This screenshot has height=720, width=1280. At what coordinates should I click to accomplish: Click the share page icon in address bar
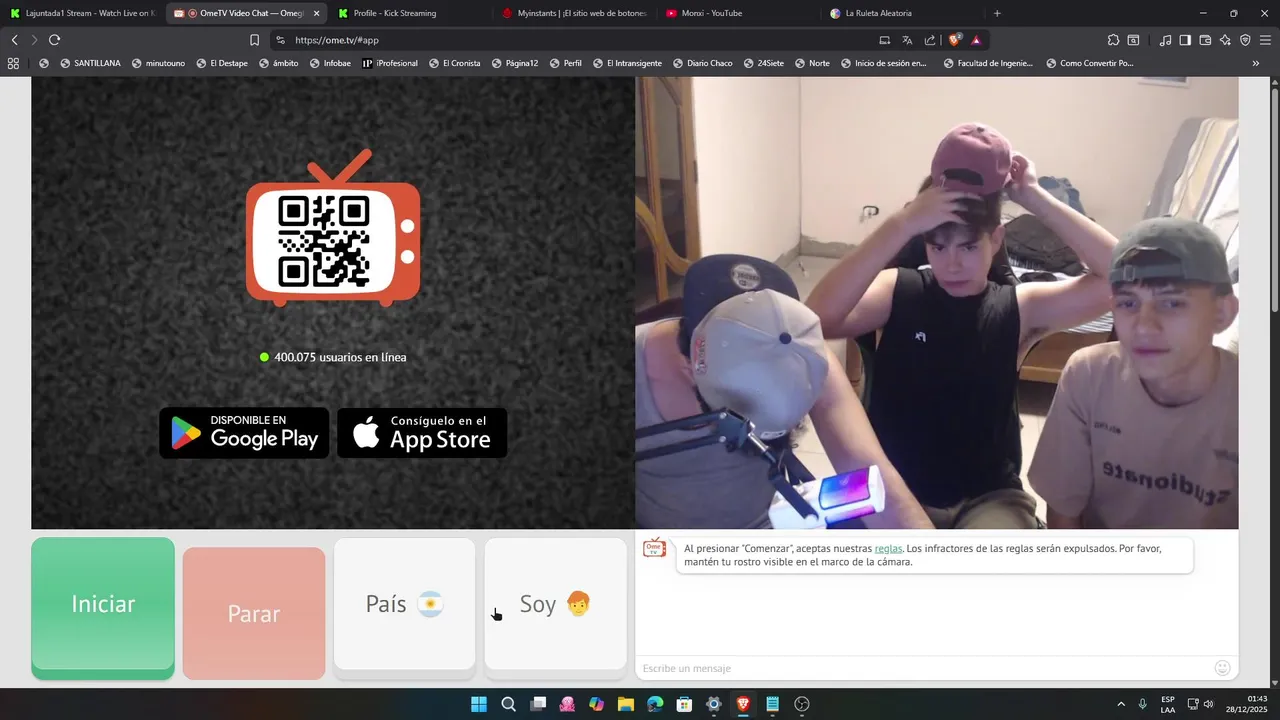930,40
